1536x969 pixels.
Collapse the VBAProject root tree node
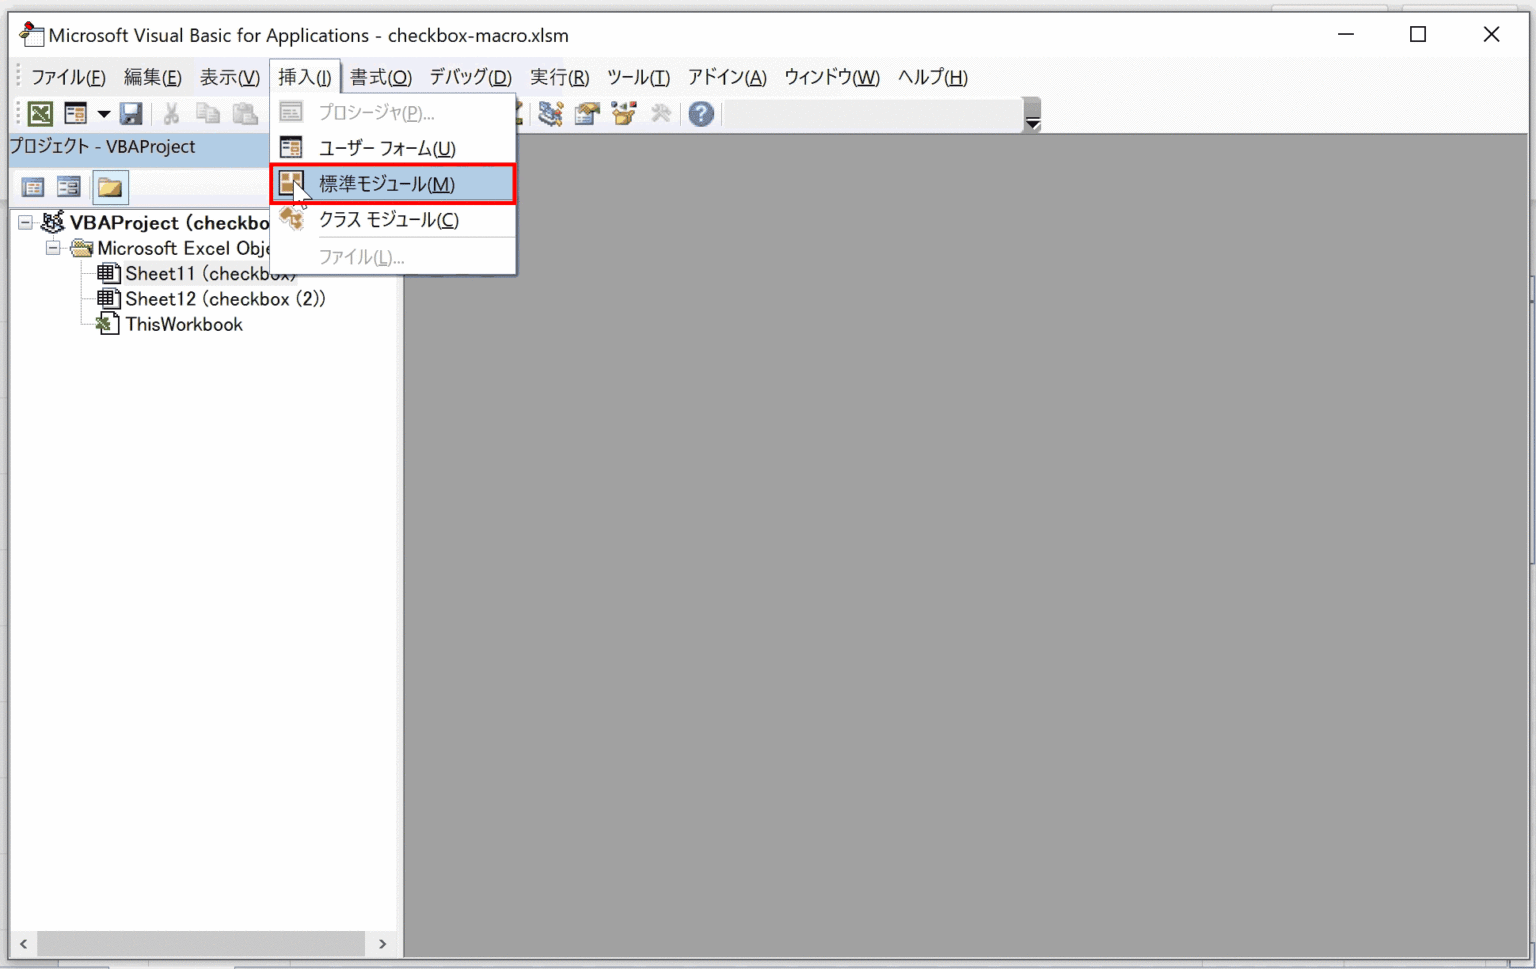point(26,223)
